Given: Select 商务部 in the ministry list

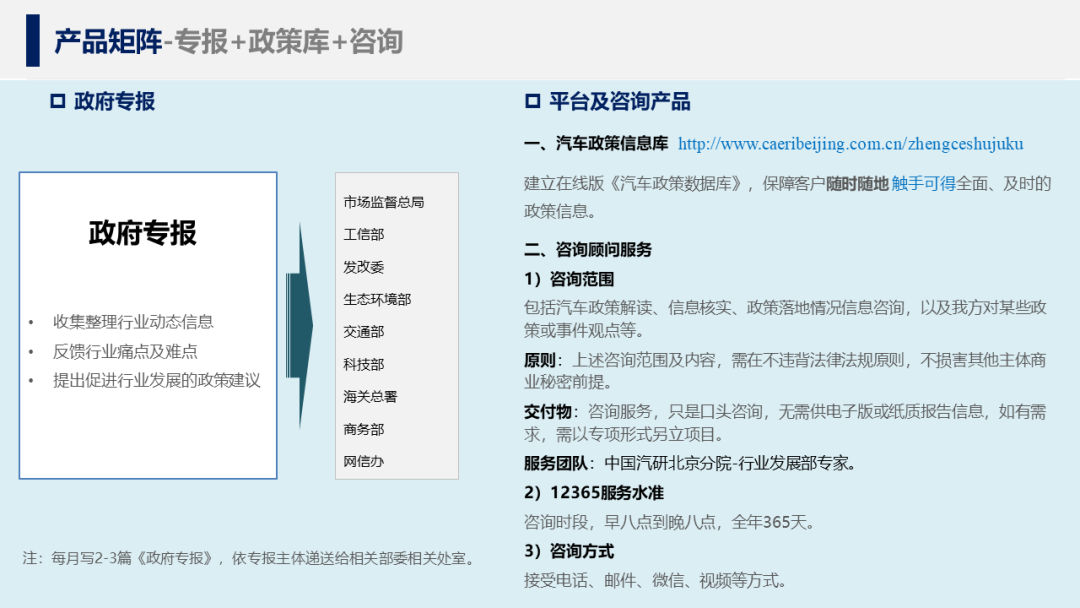Looking at the screenshot, I should [x=364, y=429].
